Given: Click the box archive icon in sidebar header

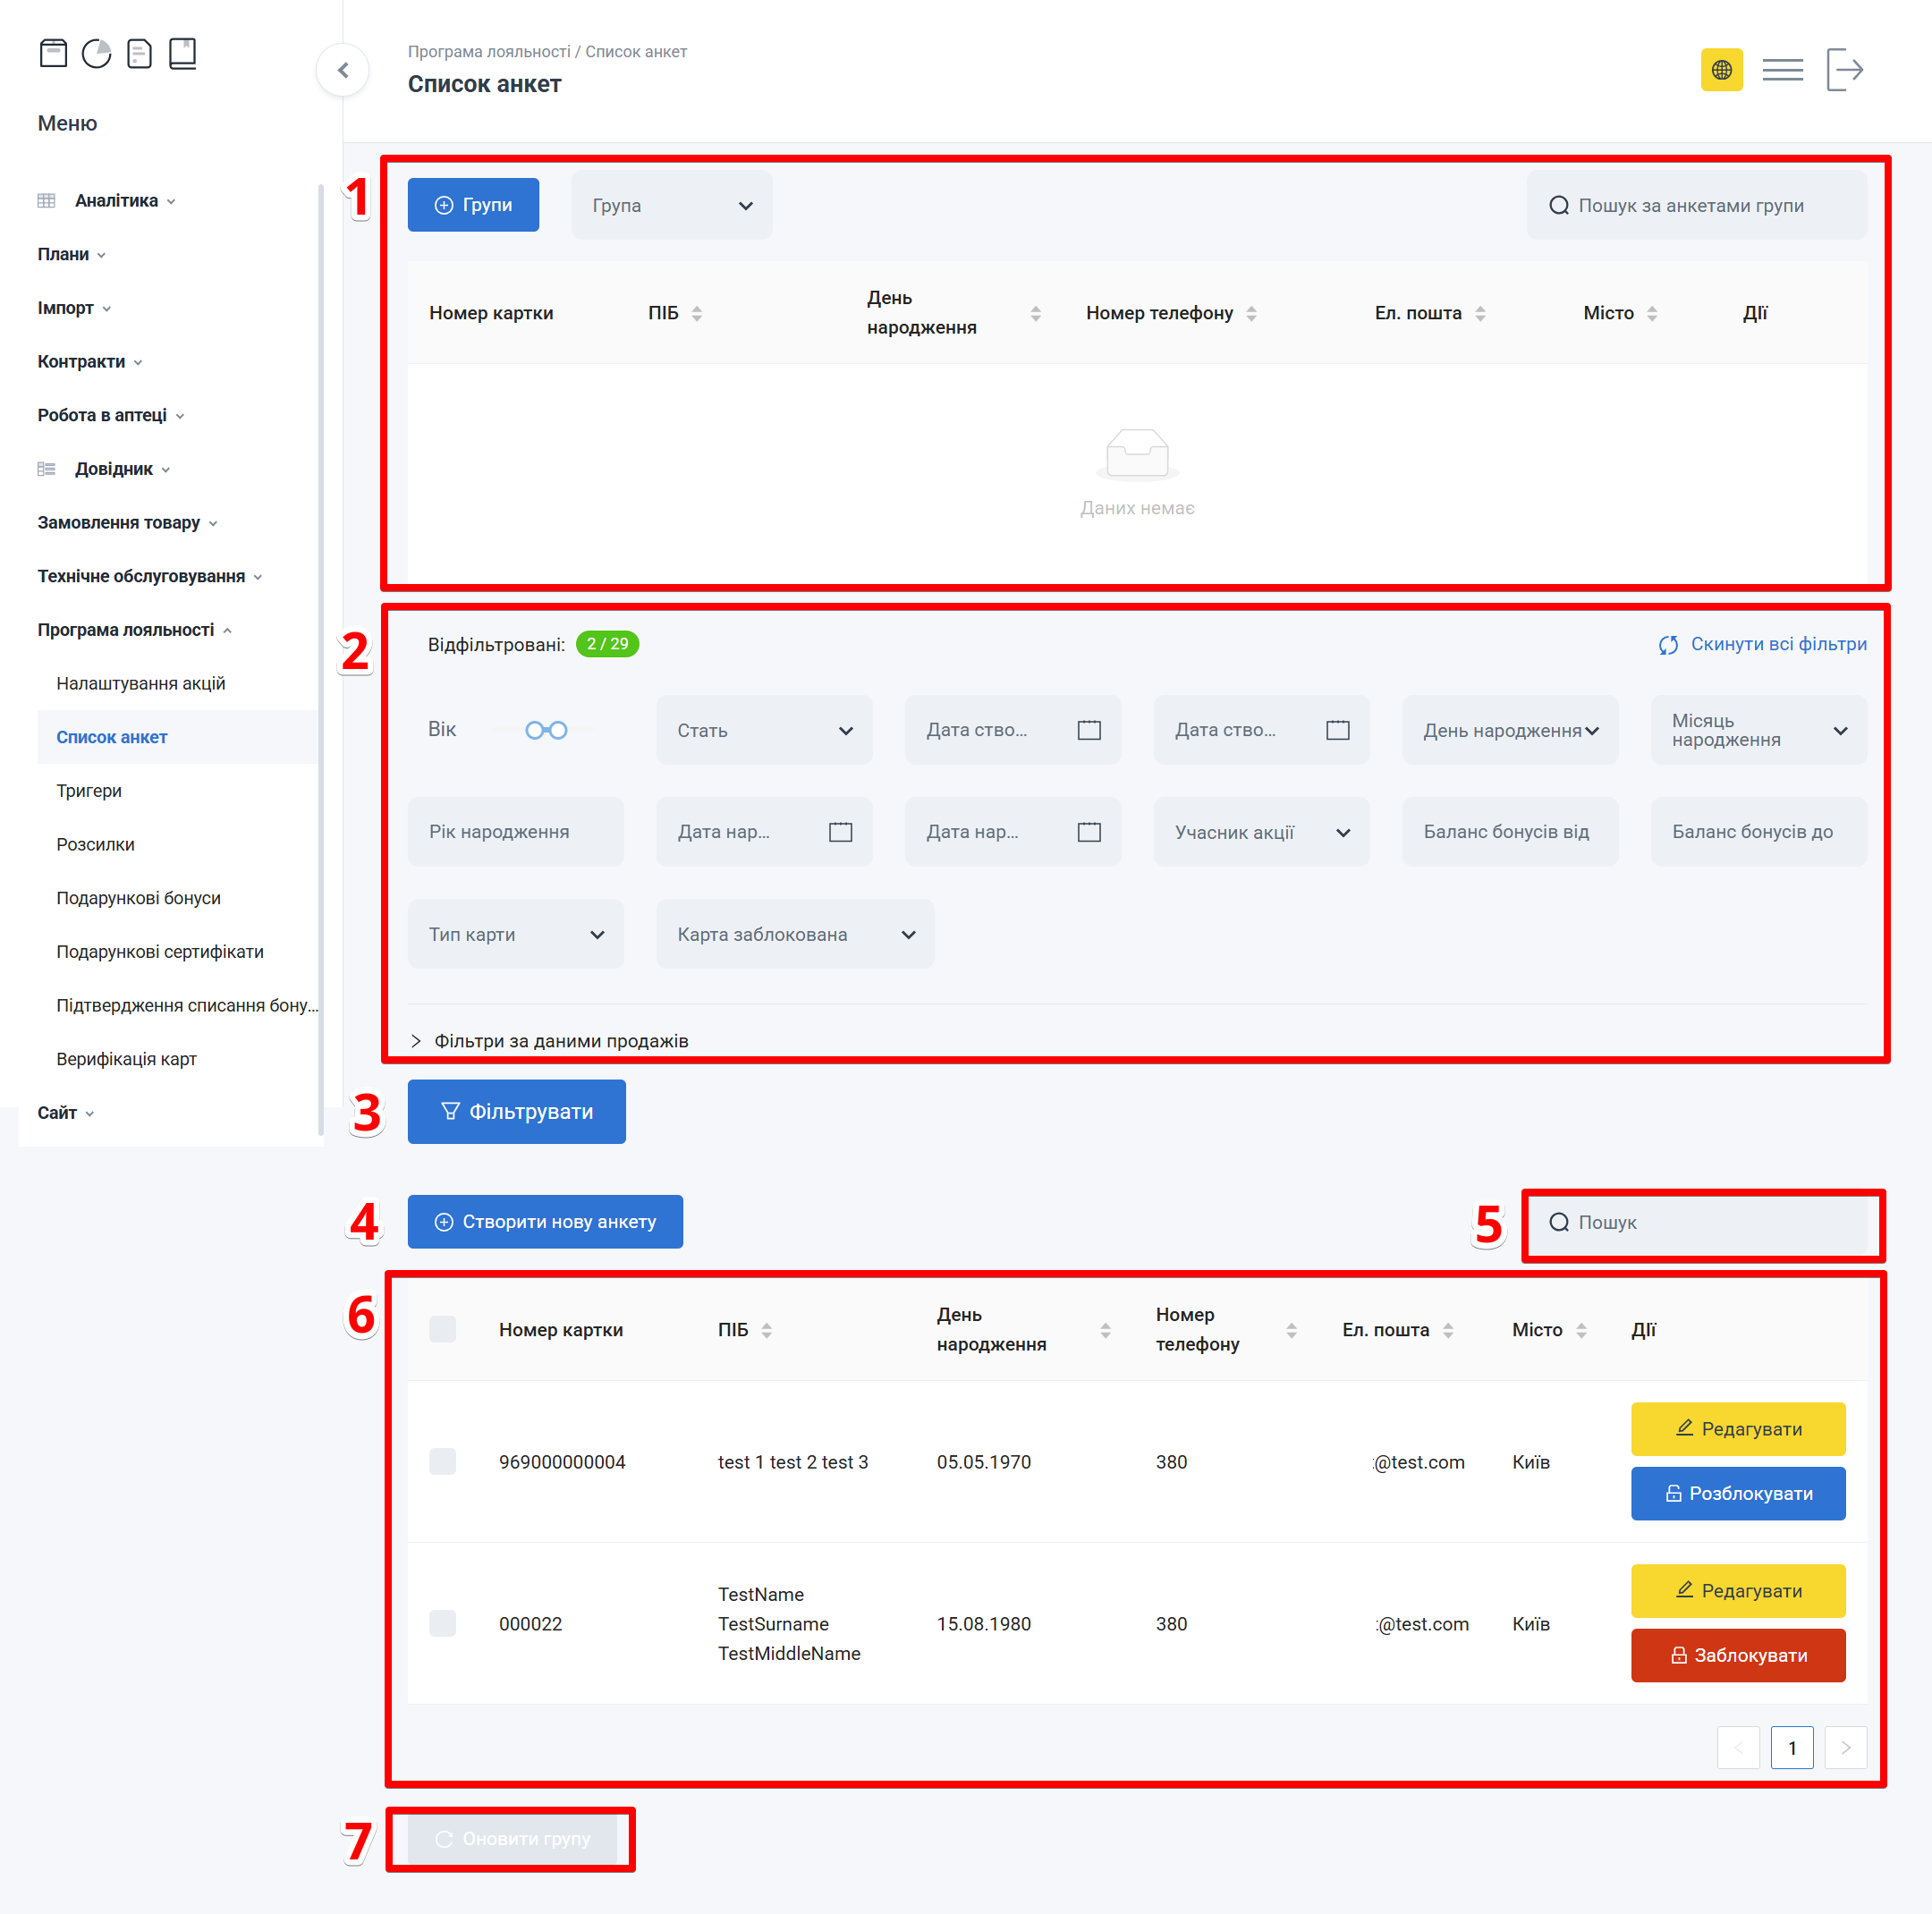Looking at the screenshot, I should 53,53.
